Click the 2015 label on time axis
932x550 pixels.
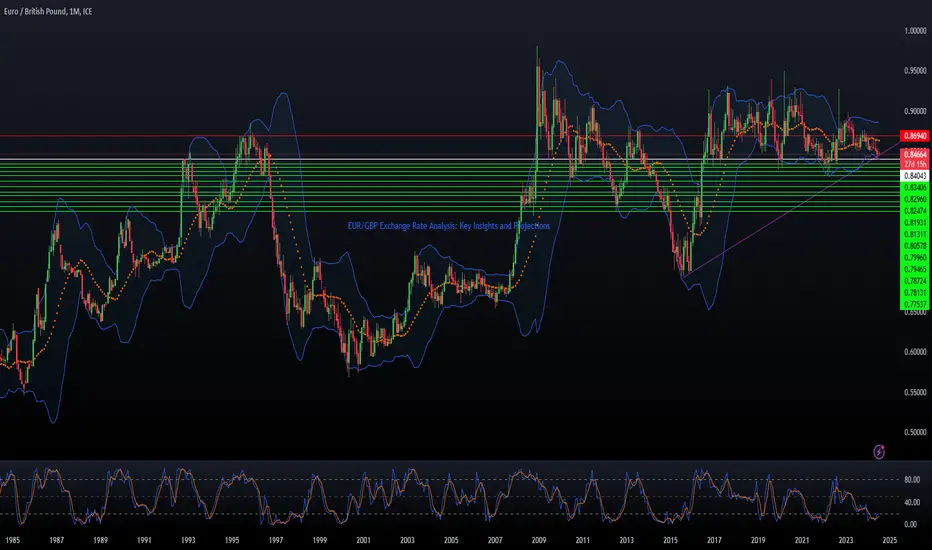670,540
